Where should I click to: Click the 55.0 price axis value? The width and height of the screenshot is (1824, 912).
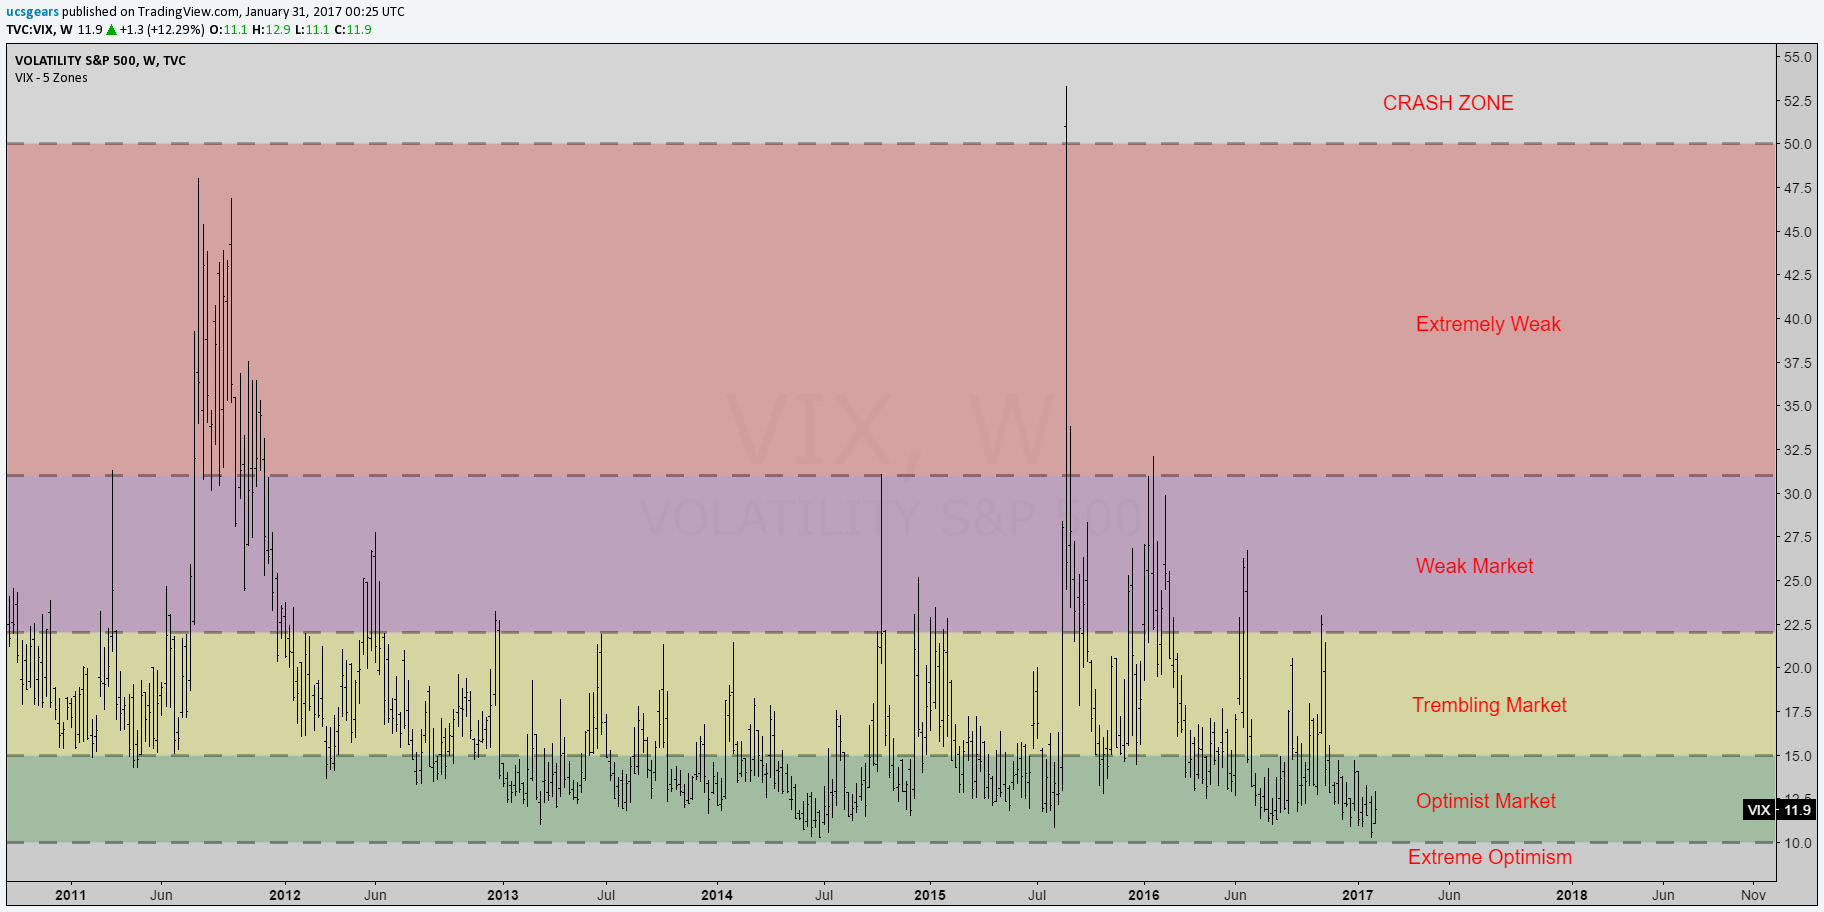(x=1797, y=57)
